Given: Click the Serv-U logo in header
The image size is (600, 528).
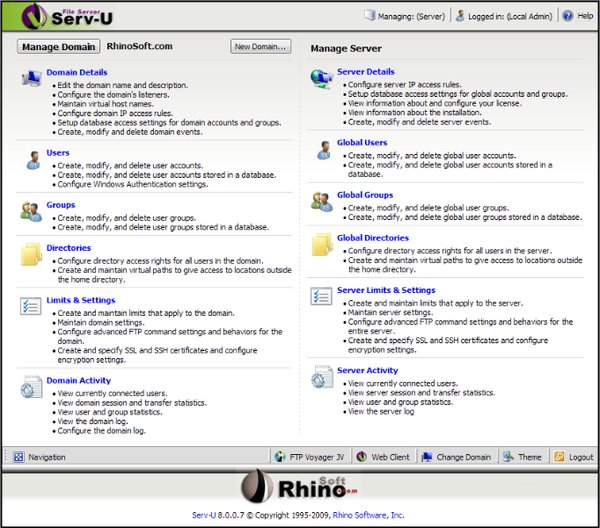Looking at the screenshot, I should [67, 16].
